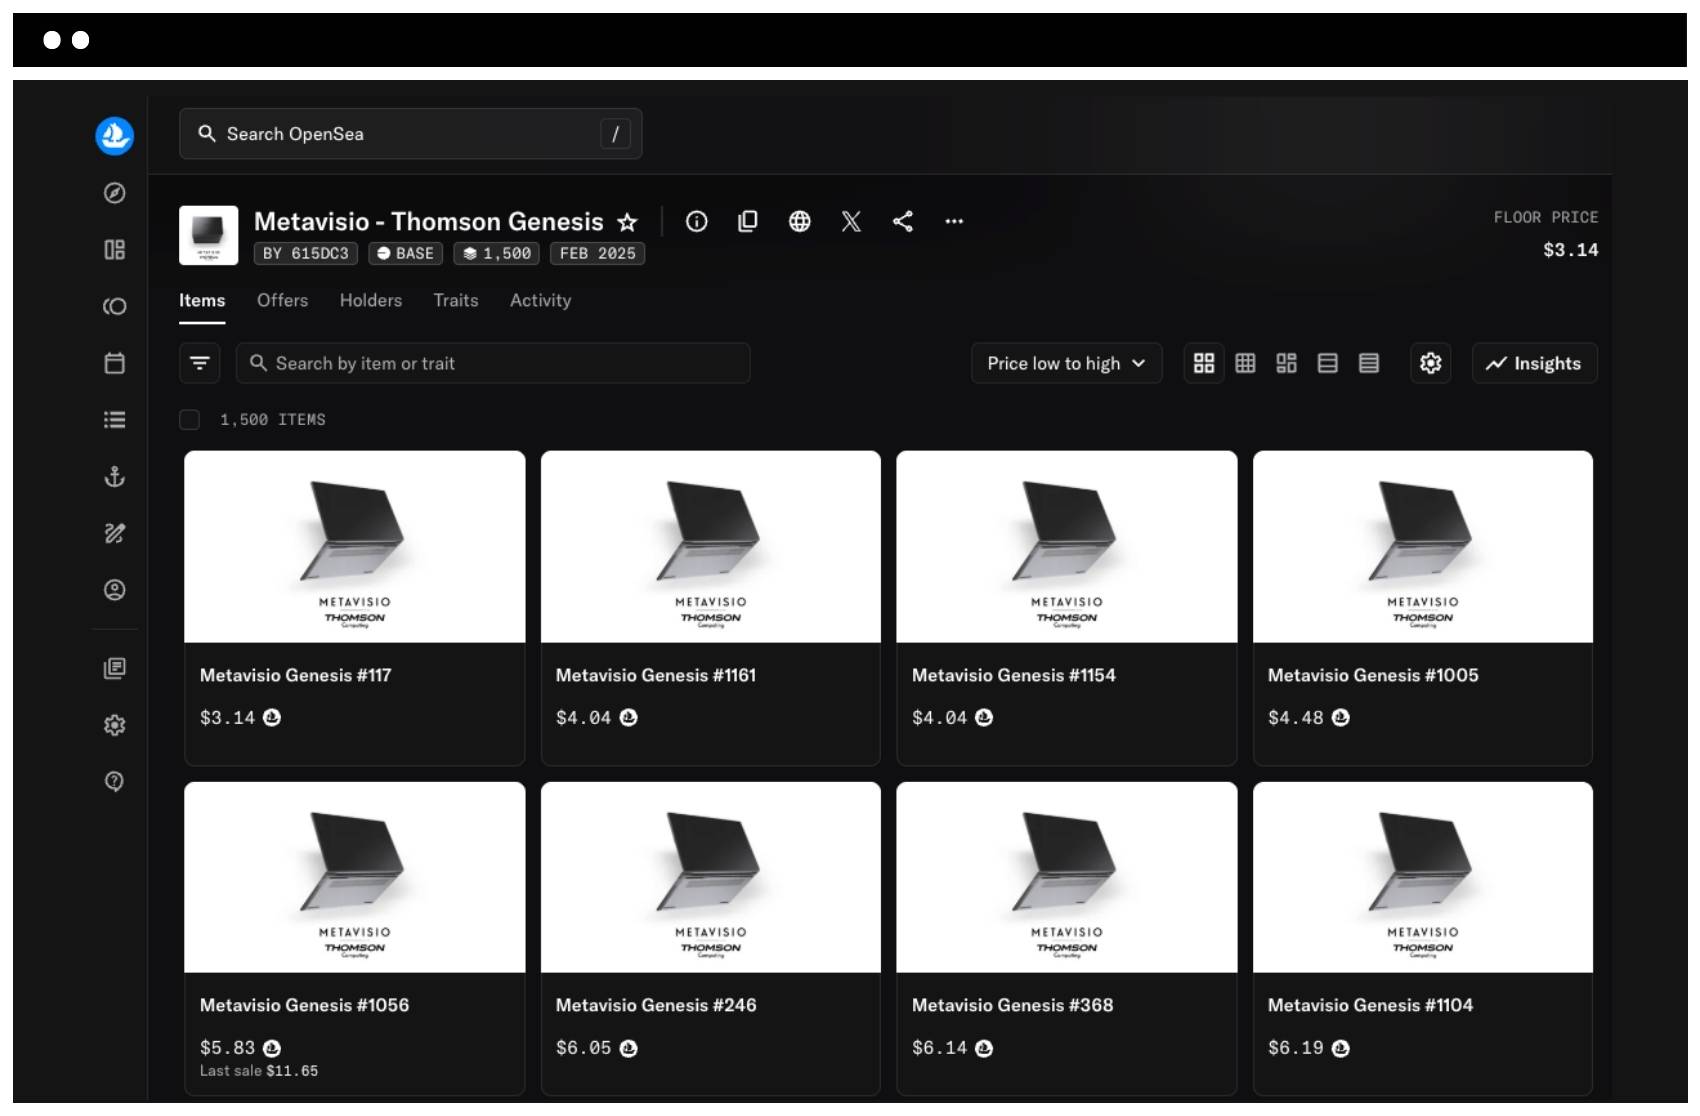The image size is (1700, 1116).
Task: Open the collection website globe icon
Action: (x=800, y=222)
